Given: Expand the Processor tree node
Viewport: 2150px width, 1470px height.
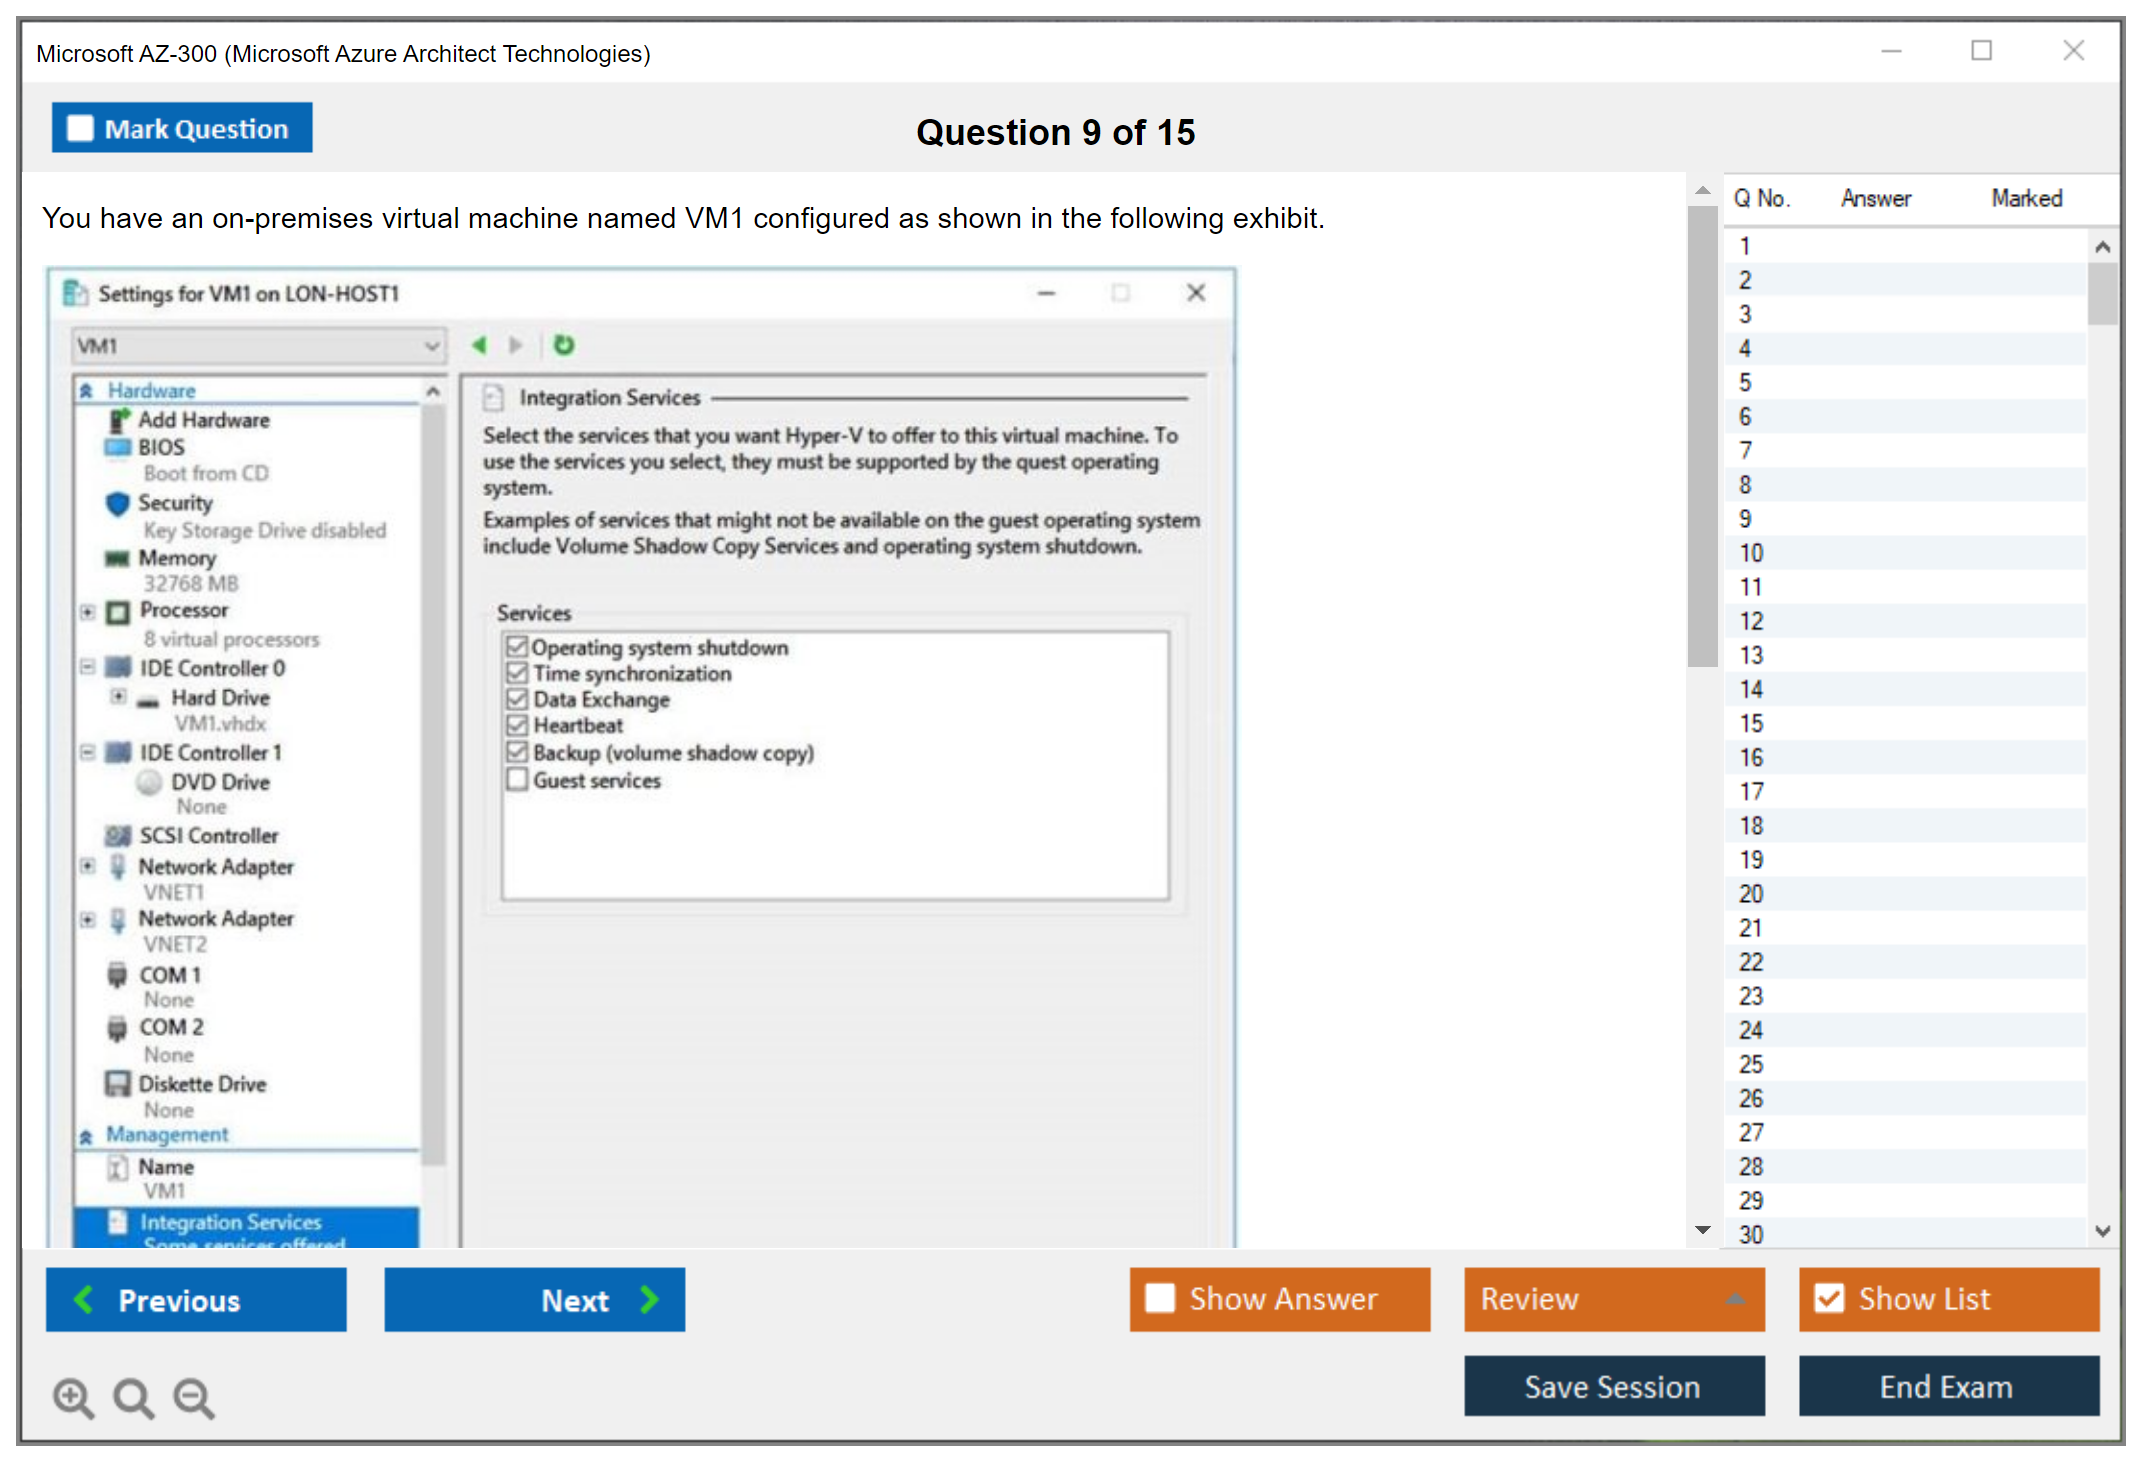Looking at the screenshot, I should click(x=88, y=611).
